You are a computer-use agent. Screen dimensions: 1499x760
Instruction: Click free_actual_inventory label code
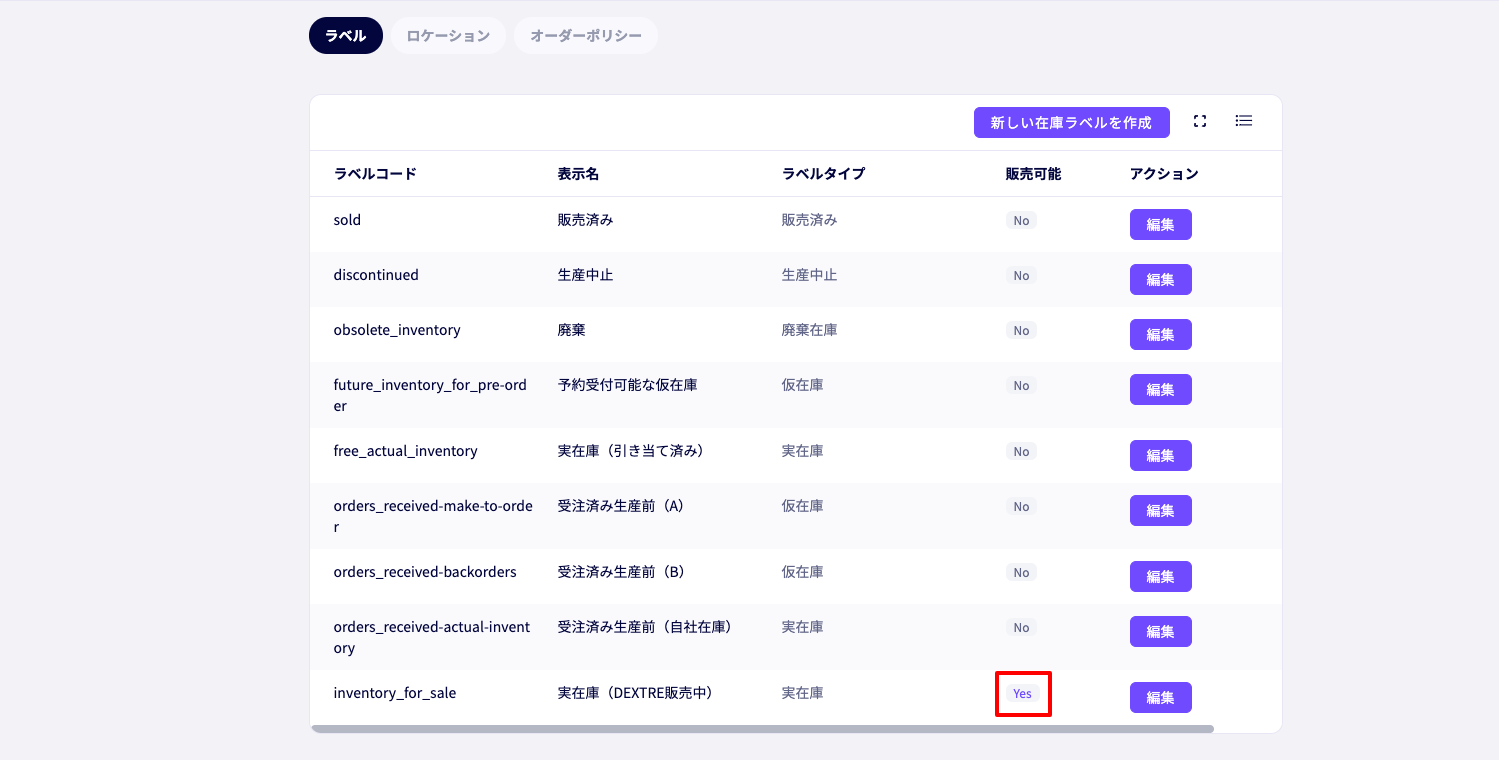click(405, 451)
